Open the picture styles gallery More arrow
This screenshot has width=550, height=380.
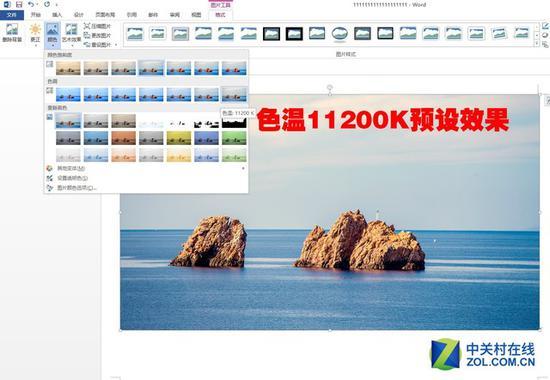536,44
